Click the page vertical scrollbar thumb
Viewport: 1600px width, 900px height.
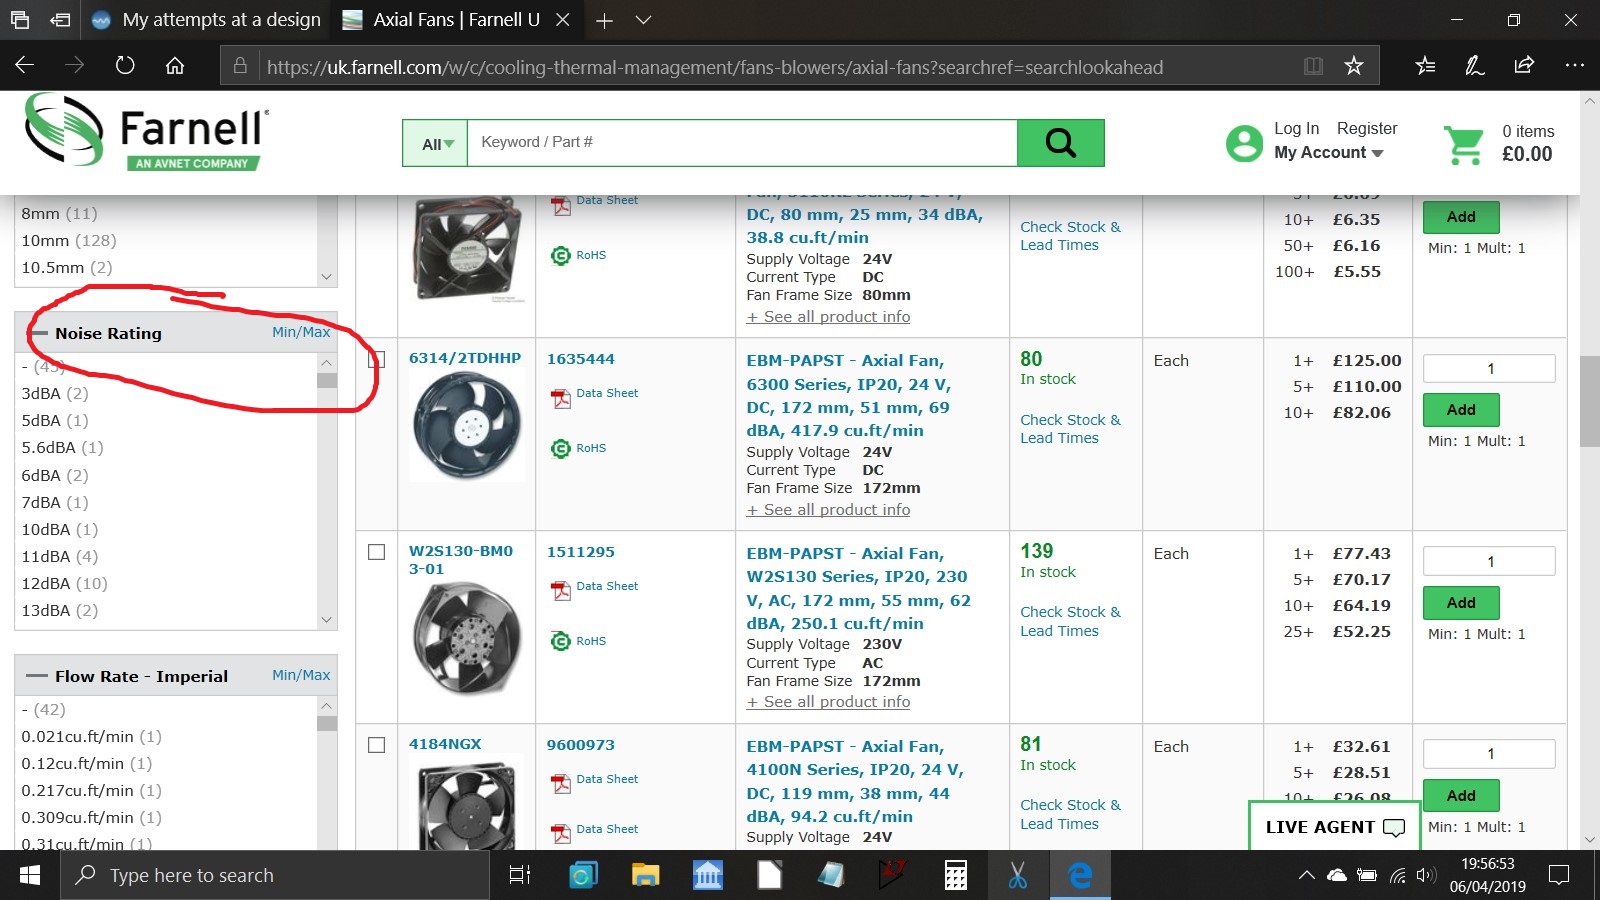tap(1589, 400)
